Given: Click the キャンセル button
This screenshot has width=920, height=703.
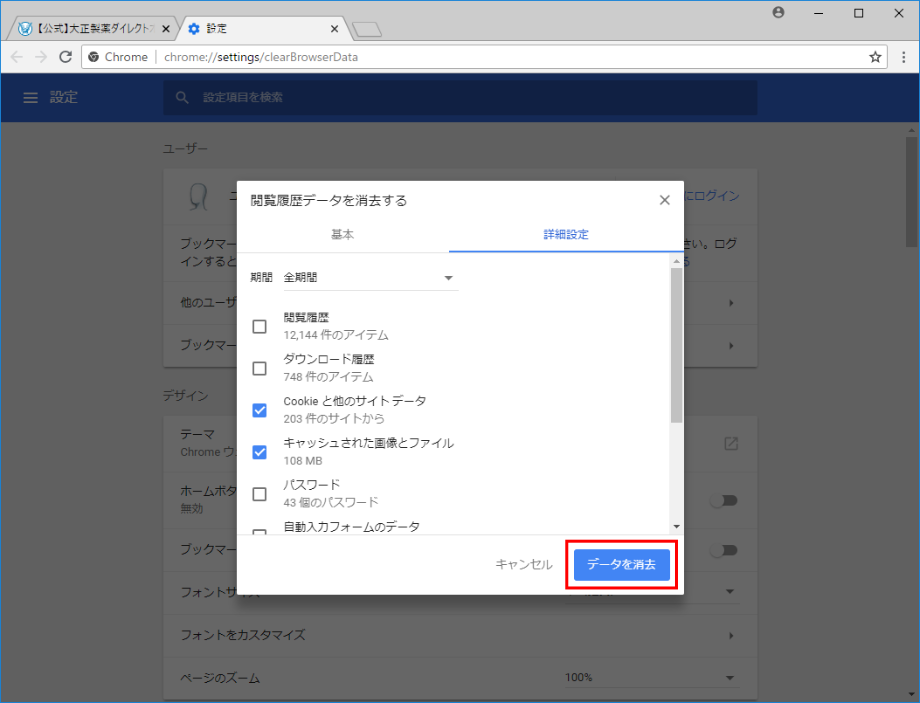Looking at the screenshot, I should pyautogui.click(x=524, y=565).
